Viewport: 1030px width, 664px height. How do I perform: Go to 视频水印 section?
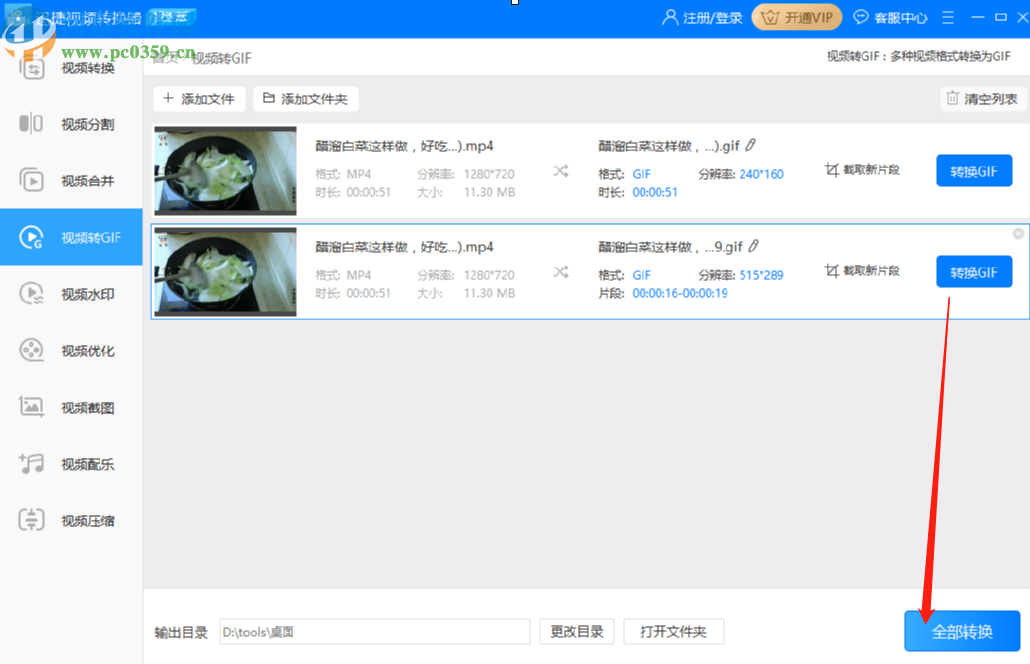tap(71, 294)
